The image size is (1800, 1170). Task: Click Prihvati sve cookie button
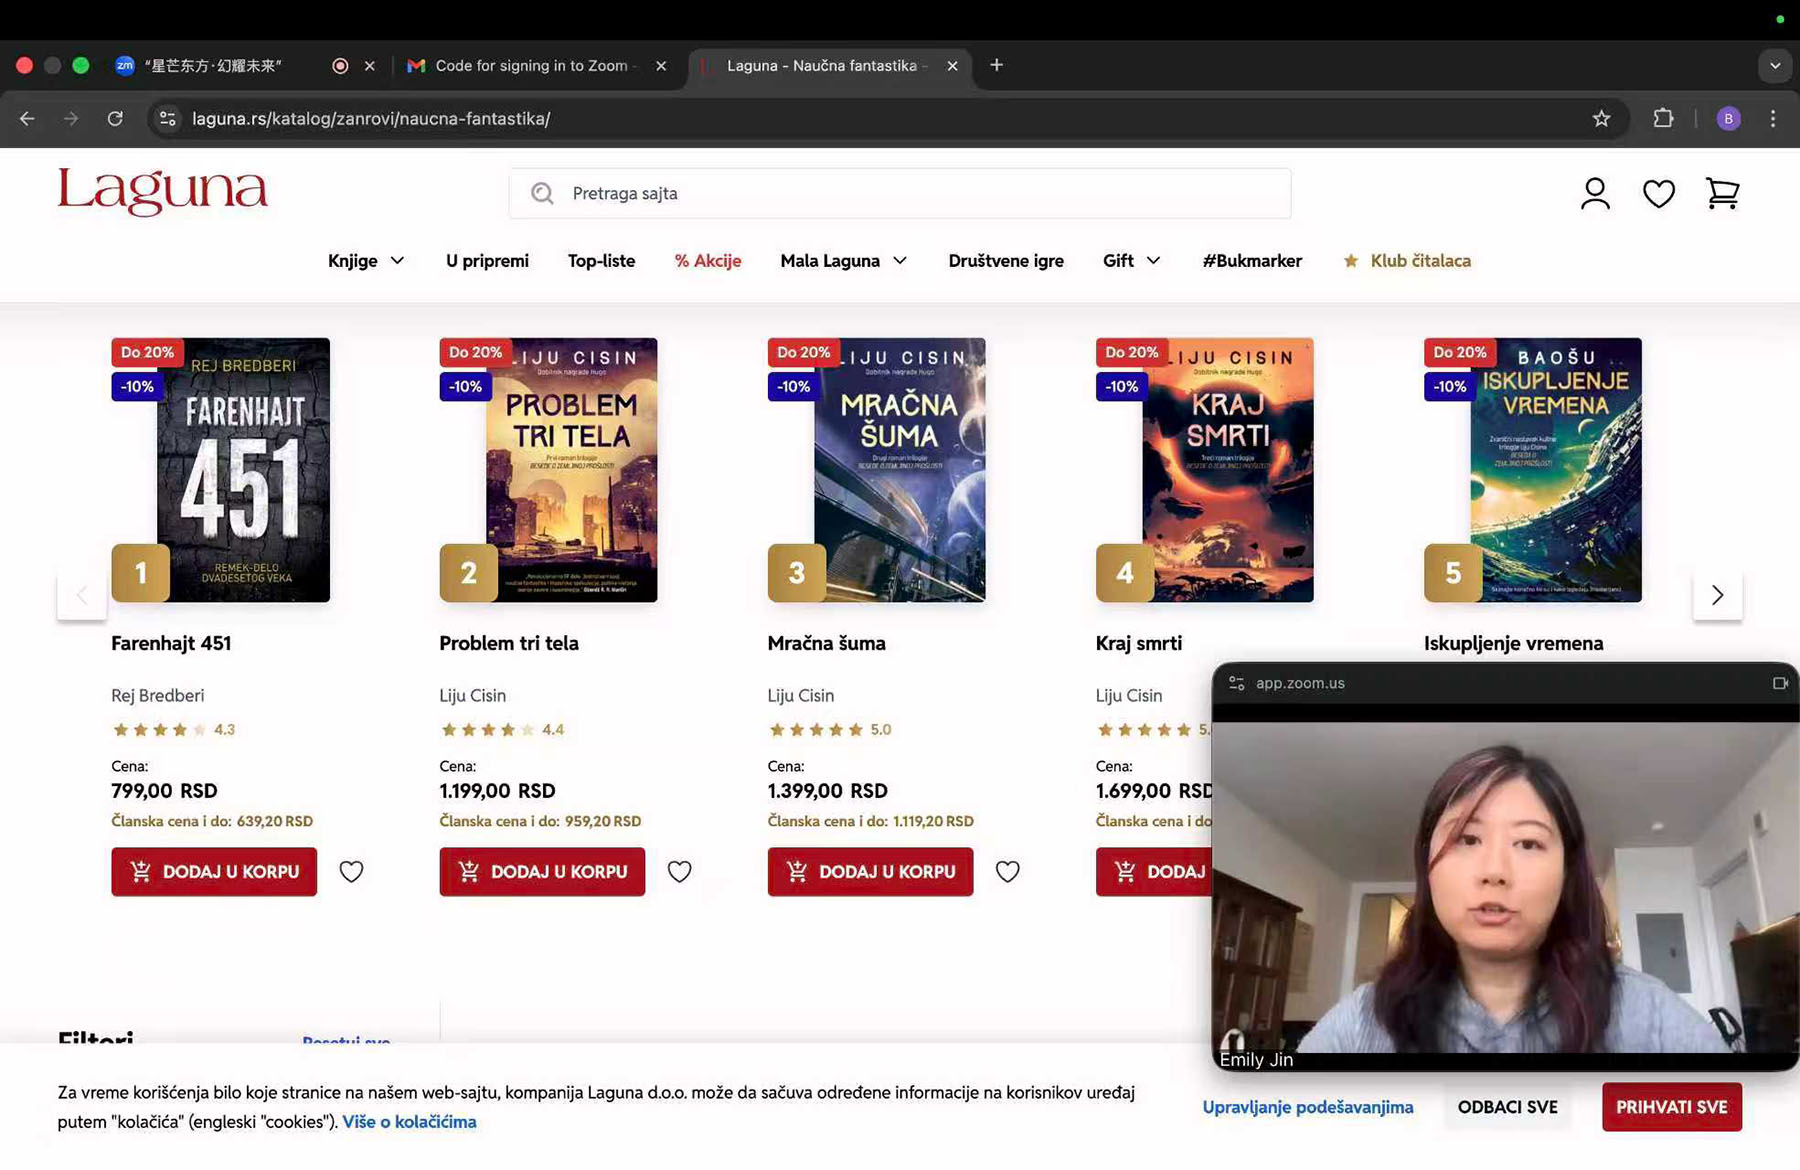pos(1671,1107)
